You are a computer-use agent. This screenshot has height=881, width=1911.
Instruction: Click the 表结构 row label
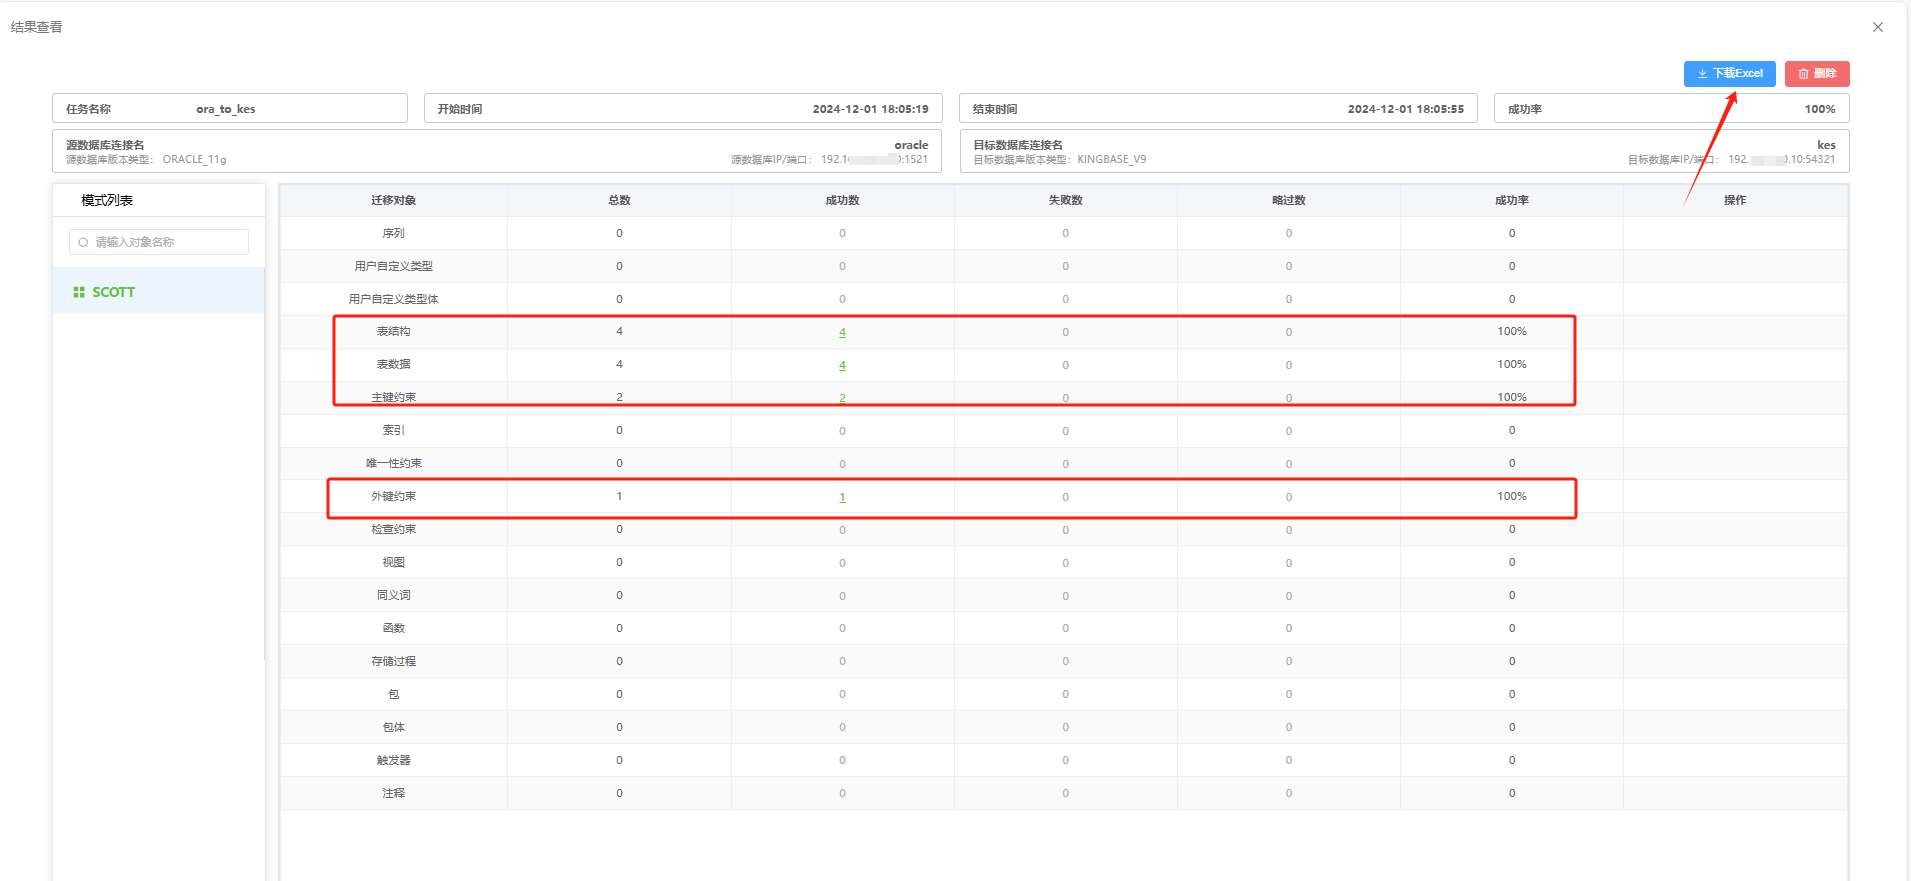pyautogui.click(x=394, y=331)
